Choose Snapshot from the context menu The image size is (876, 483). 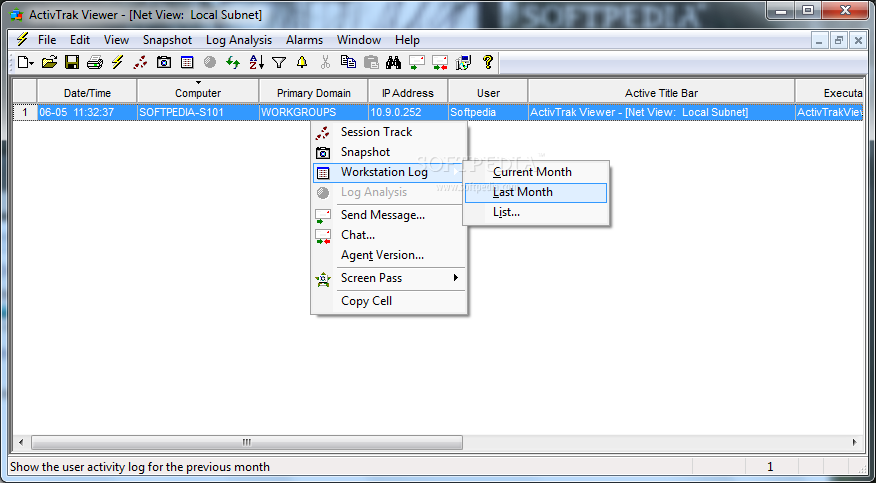[389, 152]
